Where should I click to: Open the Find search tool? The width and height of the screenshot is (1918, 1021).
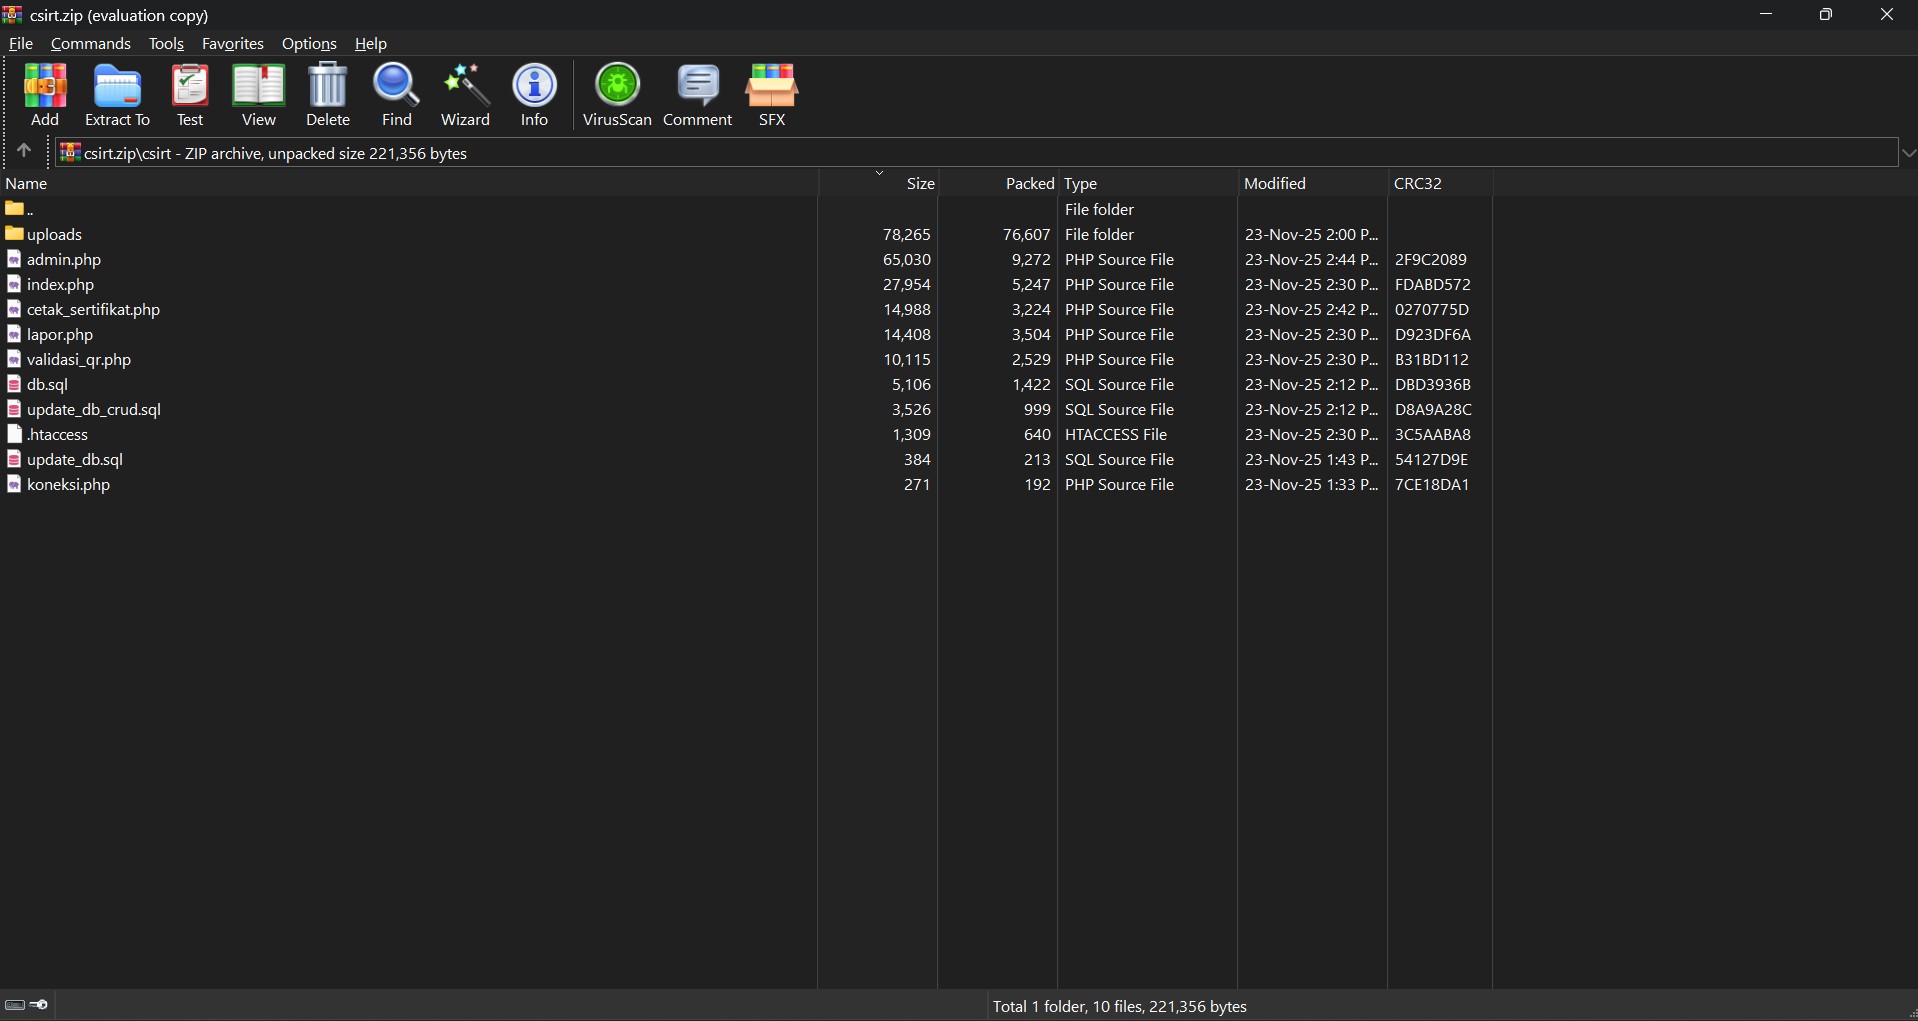click(x=397, y=95)
